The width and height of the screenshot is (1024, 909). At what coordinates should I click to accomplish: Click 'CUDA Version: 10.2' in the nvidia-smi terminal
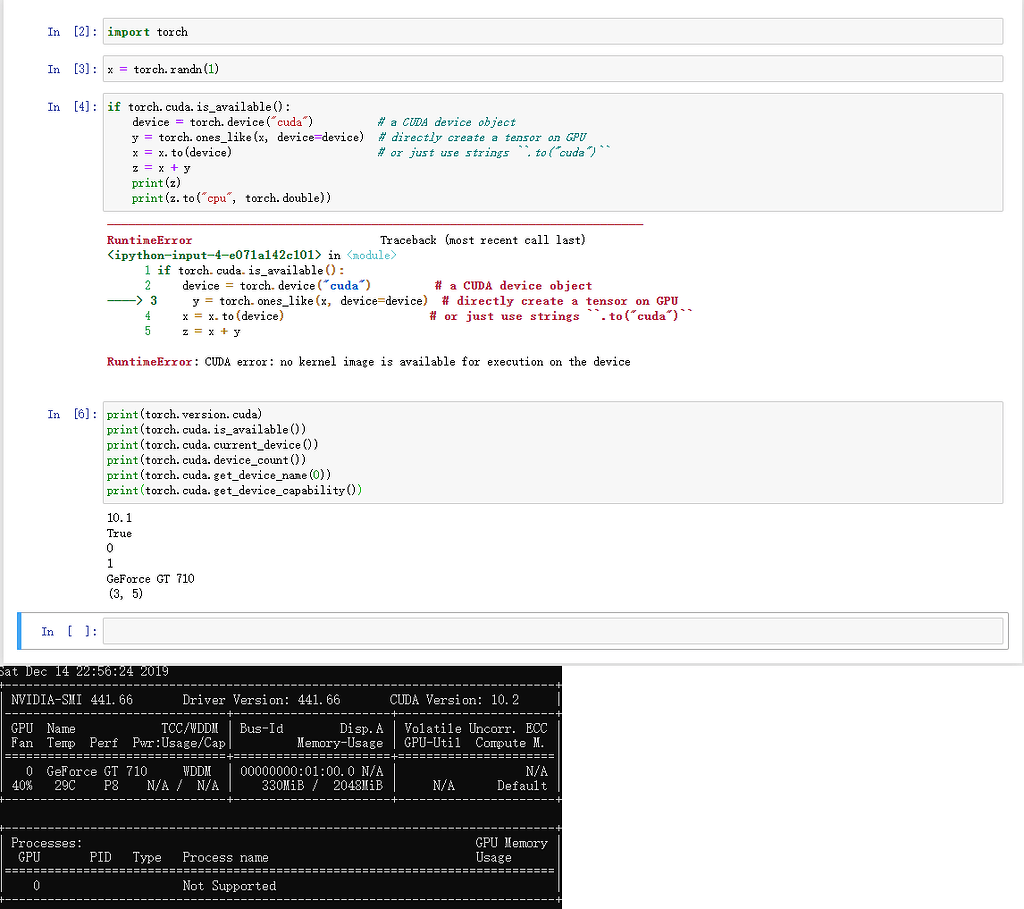point(454,700)
